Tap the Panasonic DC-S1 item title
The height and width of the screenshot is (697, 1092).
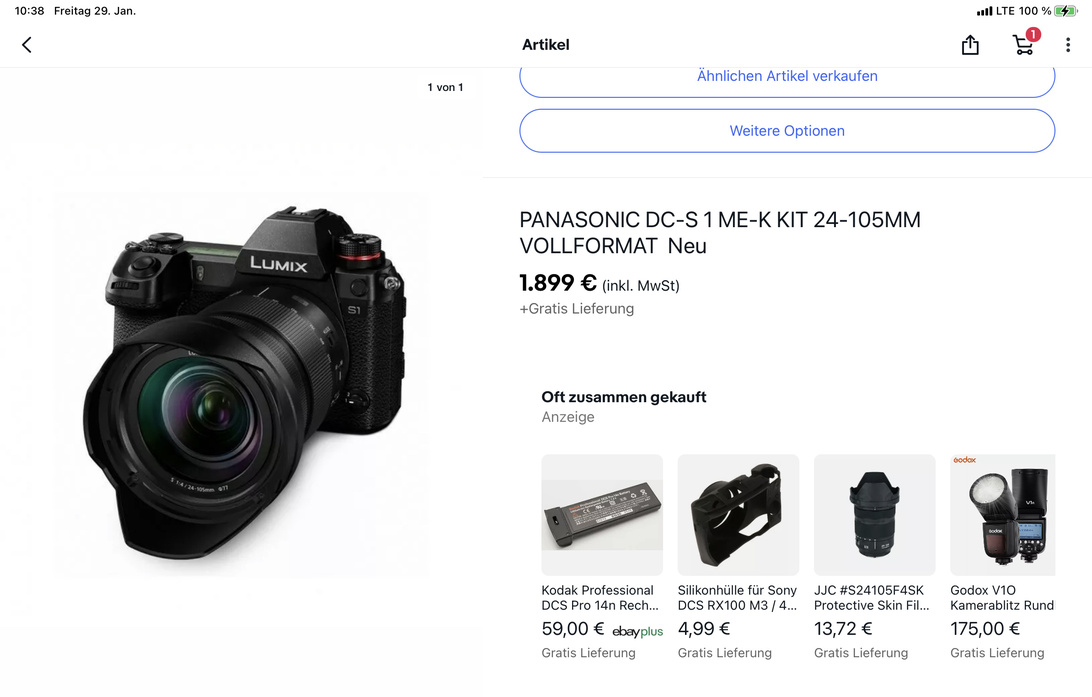pyautogui.click(x=719, y=232)
